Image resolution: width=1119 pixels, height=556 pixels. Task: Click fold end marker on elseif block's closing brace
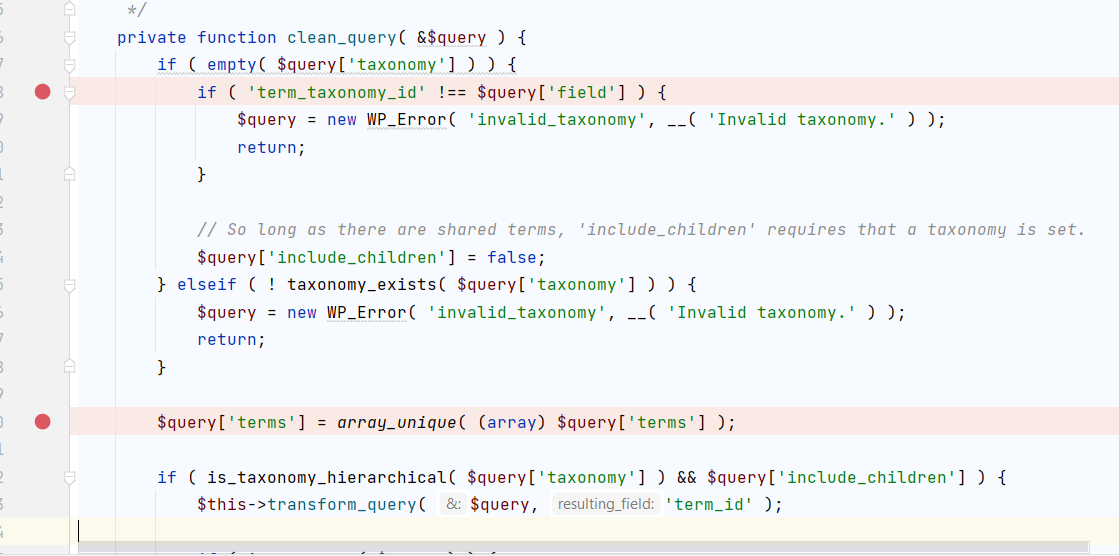[69, 367]
